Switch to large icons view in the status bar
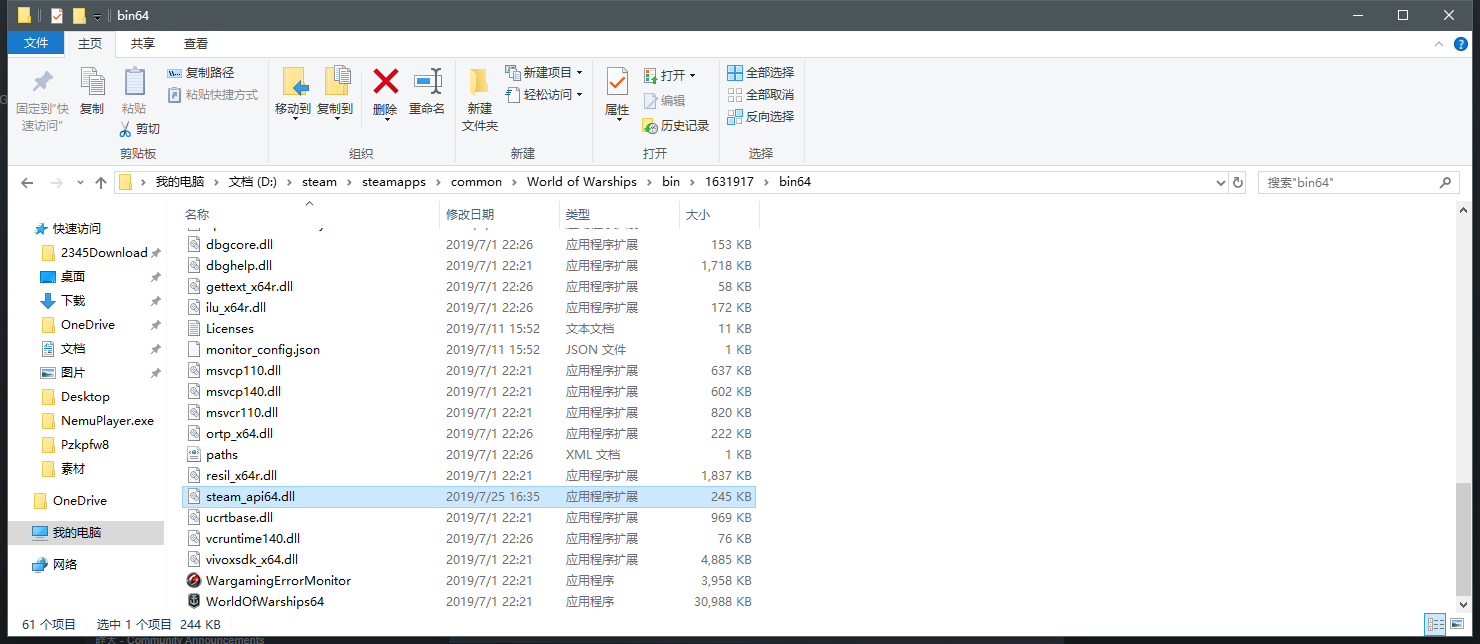Screen dimensions: 1480x644 click(x=1456, y=624)
